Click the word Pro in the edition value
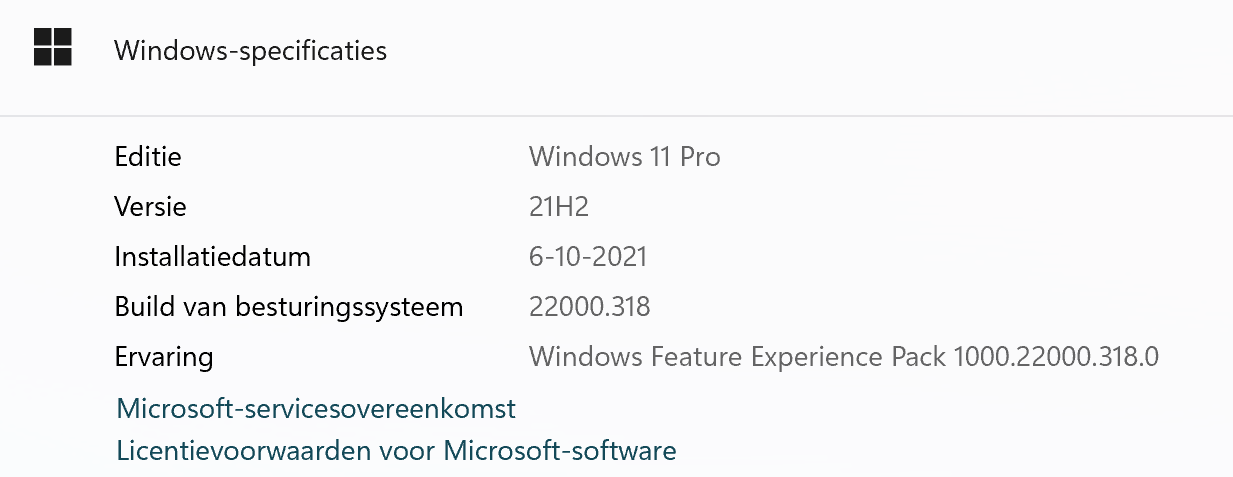Screen dimensions: 1233x477 [x=699, y=157]
